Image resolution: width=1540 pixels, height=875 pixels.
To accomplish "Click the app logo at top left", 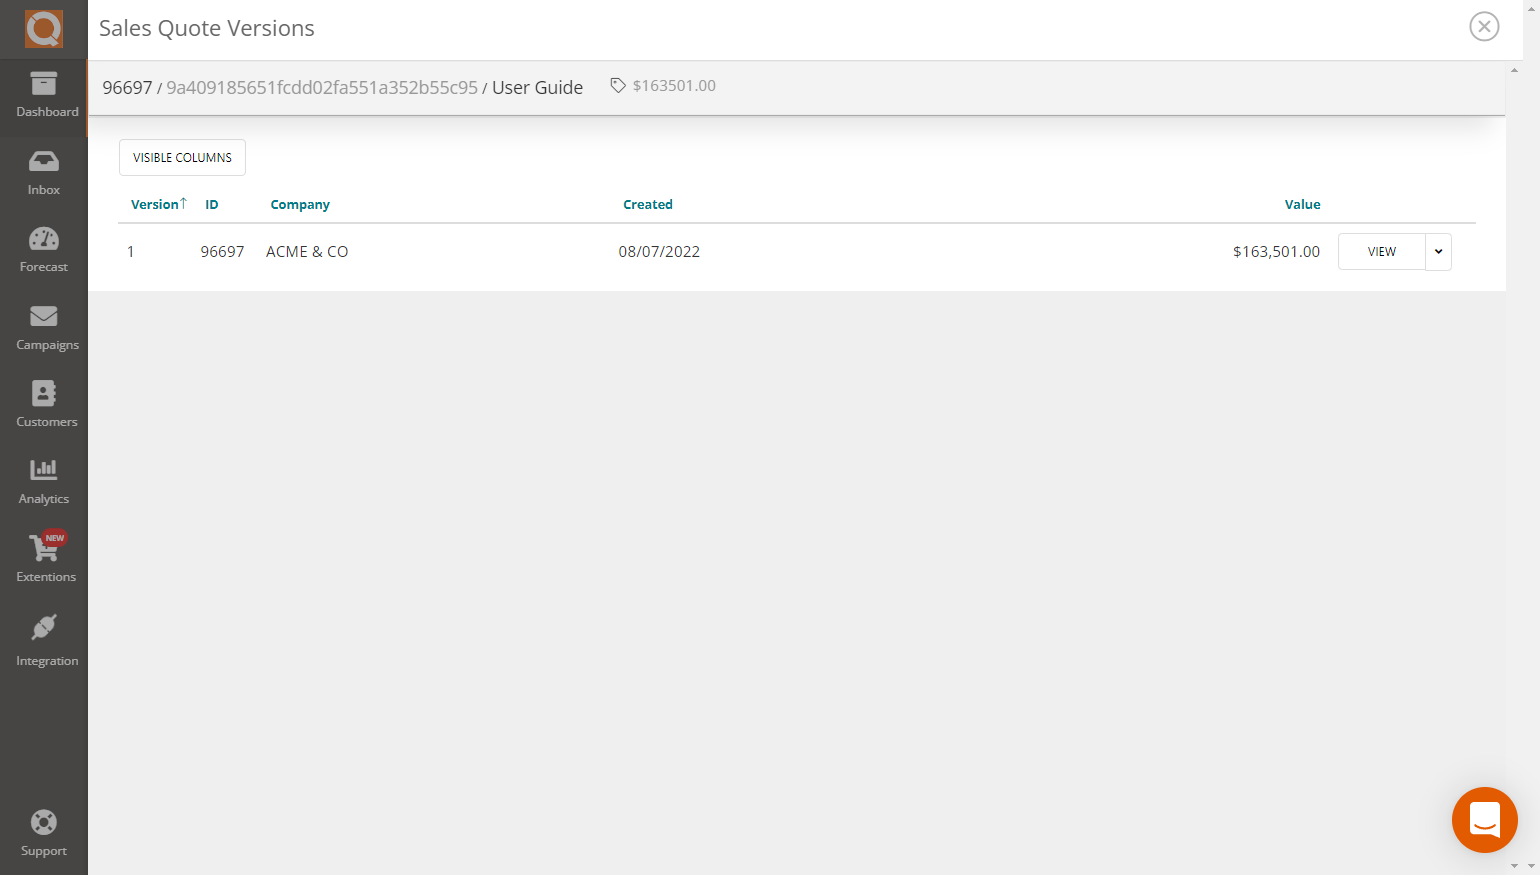I will point(44,29).
